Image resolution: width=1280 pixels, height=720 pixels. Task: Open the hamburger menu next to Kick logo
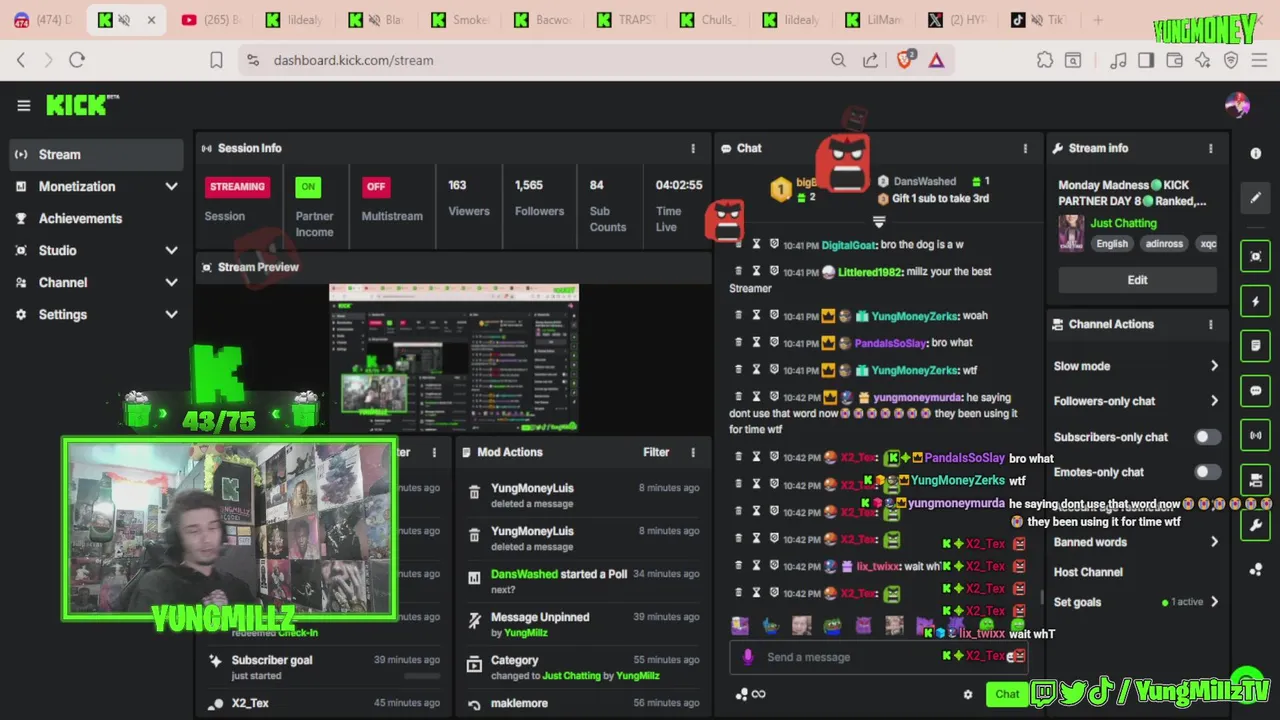(x=23, y=105)
